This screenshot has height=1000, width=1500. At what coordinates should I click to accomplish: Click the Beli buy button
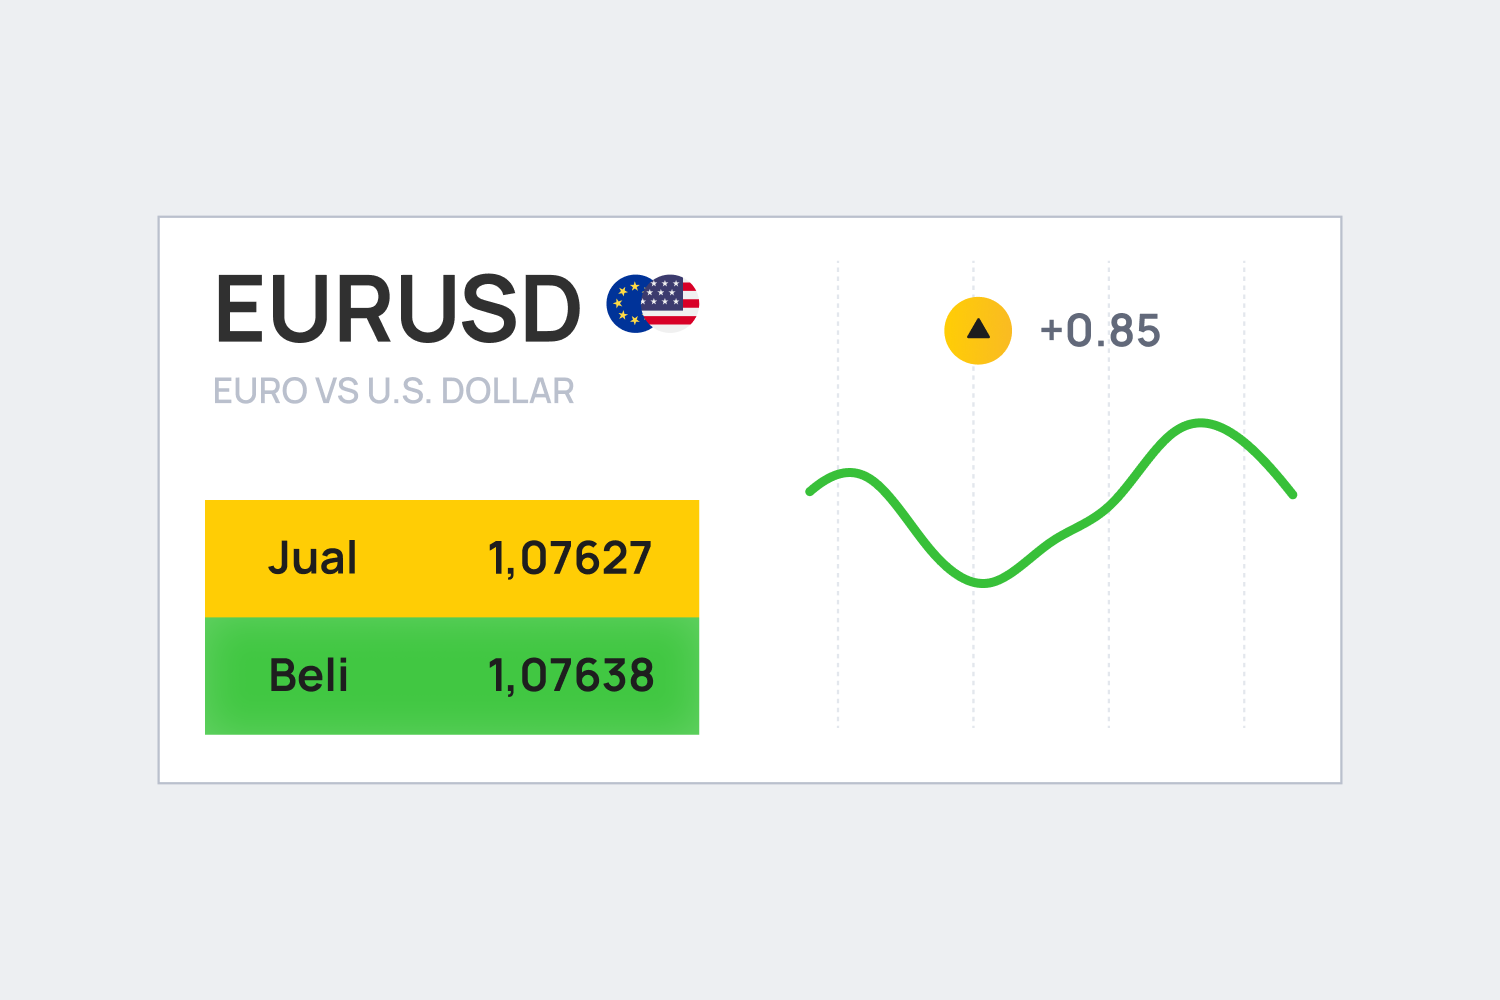point(452,676)
